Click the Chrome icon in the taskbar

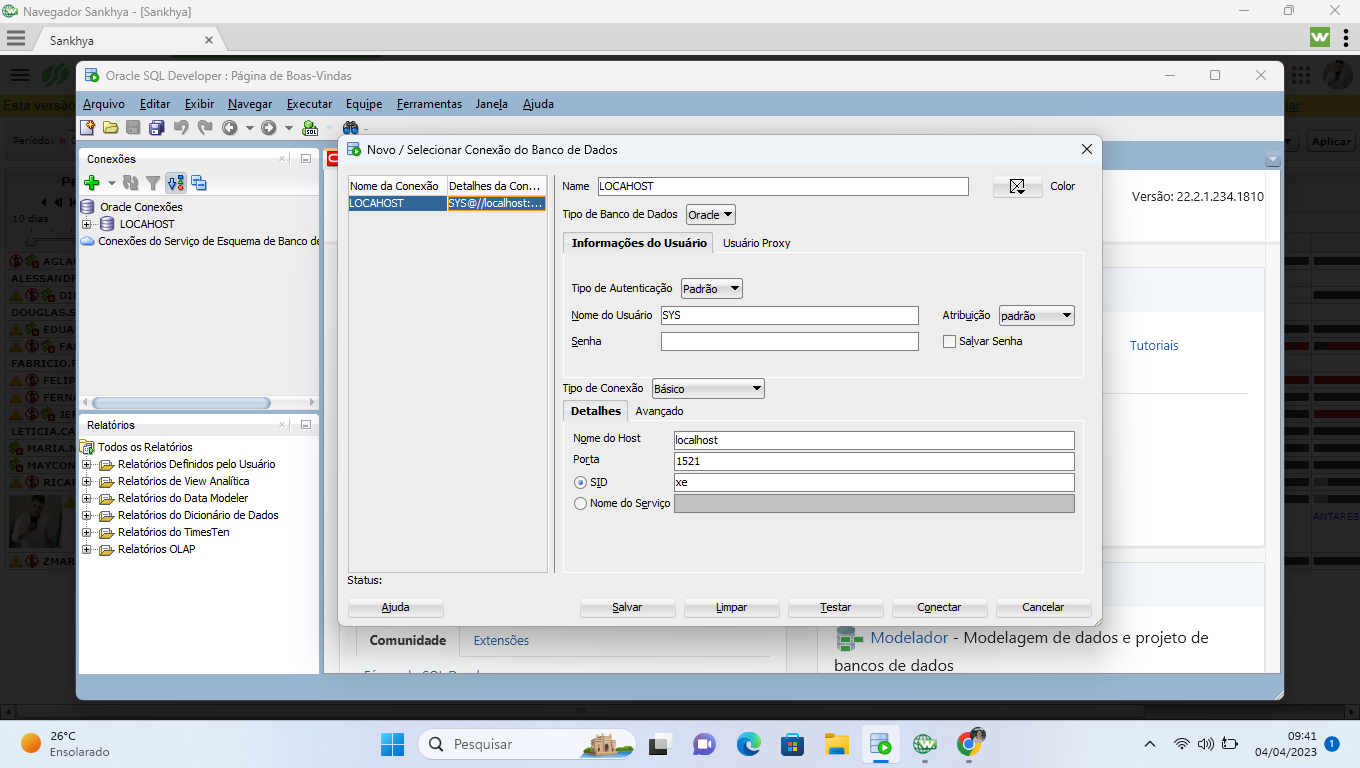pyautogui.click(x=969, y=744)
